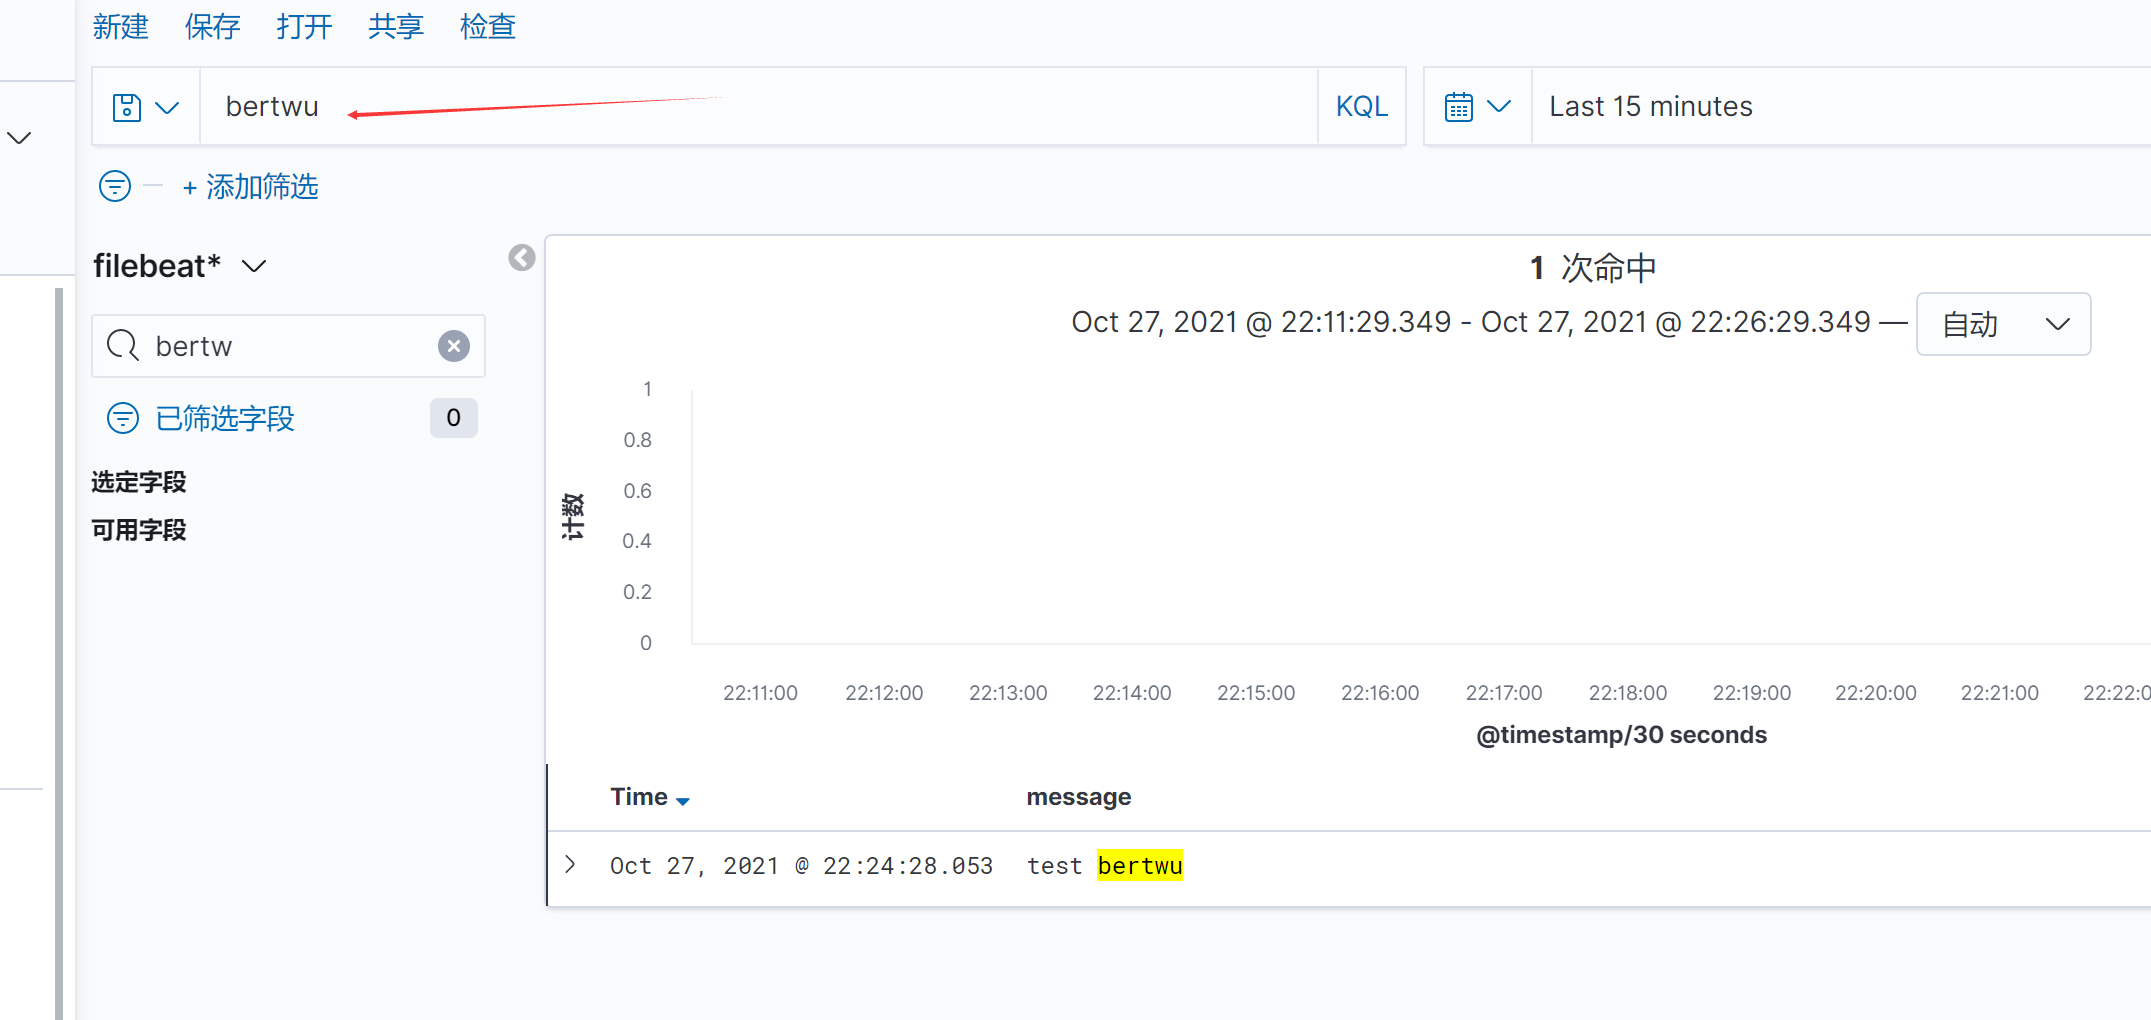
Task: Click the 选定字段 section heading
Action: (x=139, y=482)
